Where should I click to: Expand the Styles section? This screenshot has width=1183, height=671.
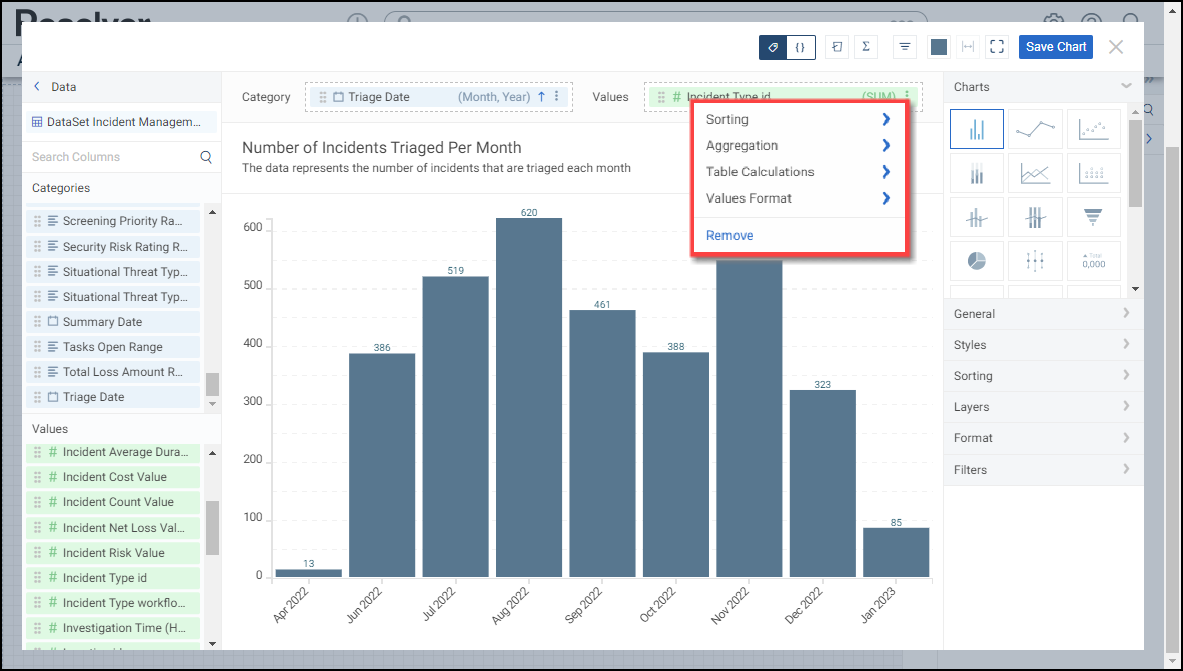coord(1042,345)
